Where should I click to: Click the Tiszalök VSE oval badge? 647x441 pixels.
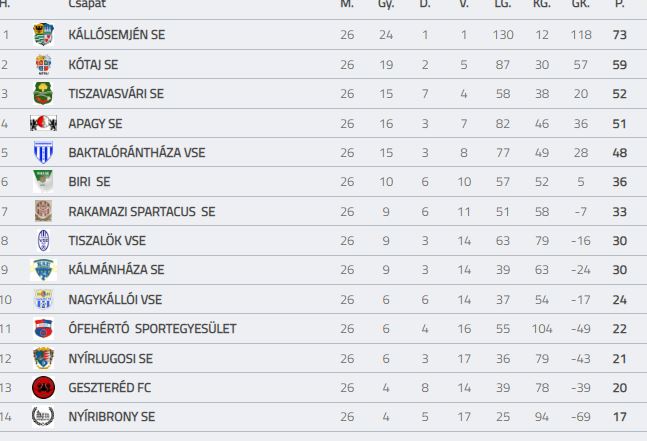43,241
